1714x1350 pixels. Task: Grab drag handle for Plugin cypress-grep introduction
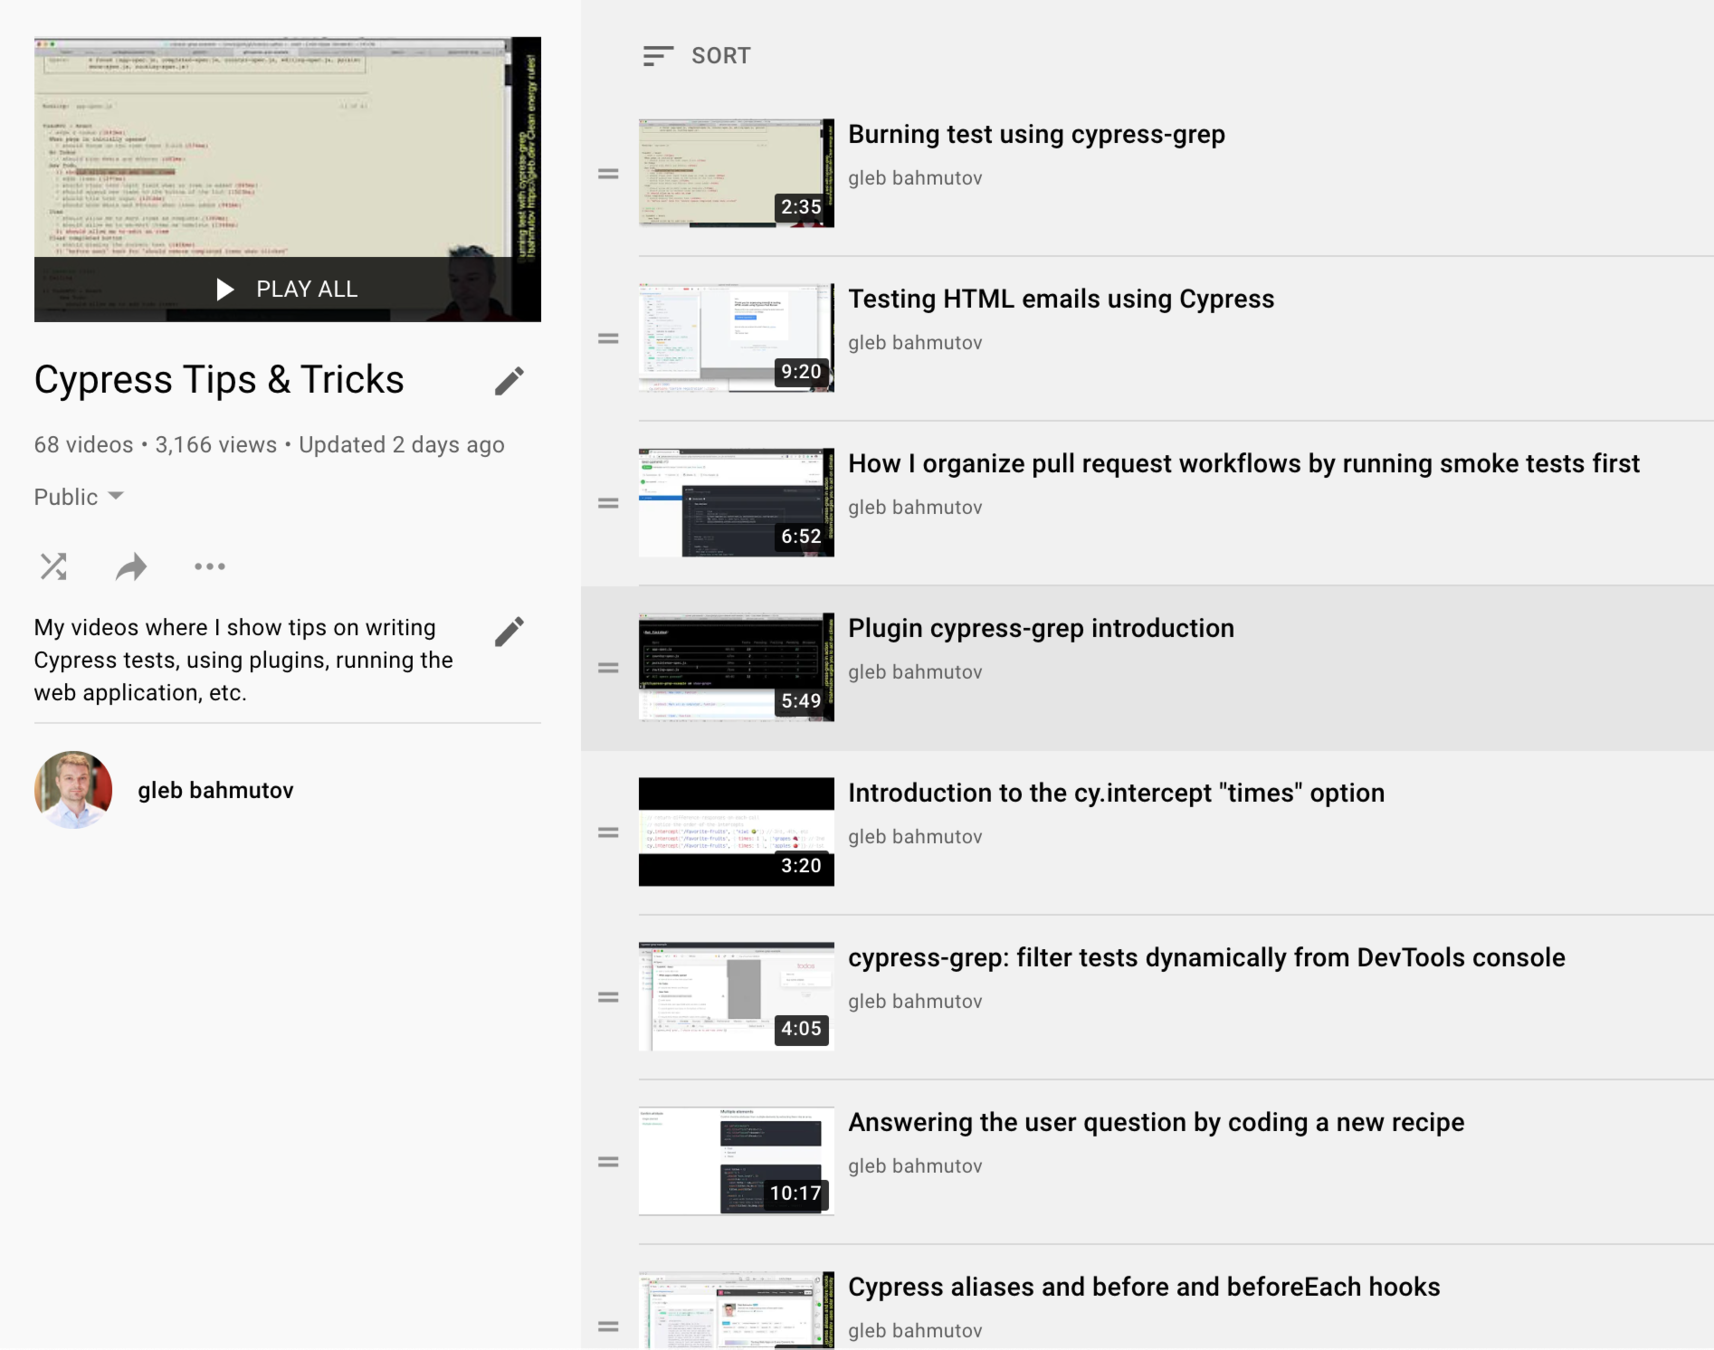608,668
